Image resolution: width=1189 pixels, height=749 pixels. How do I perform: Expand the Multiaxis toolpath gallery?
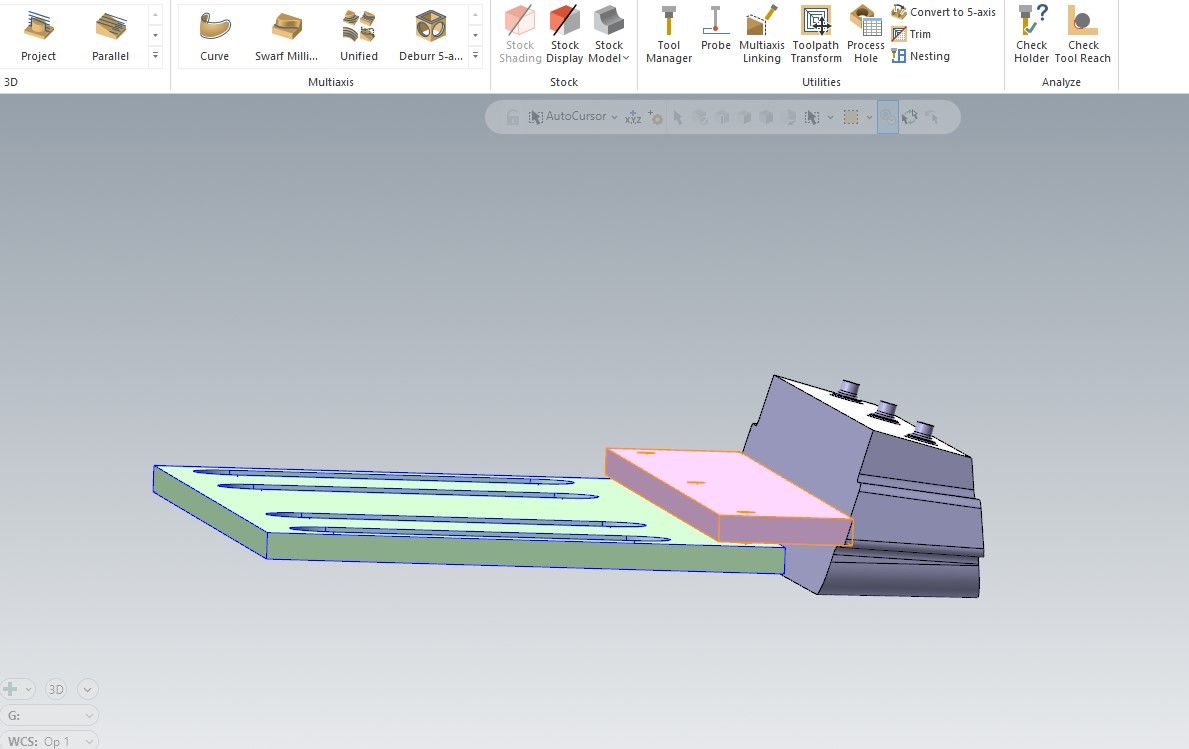pos(476,57)
